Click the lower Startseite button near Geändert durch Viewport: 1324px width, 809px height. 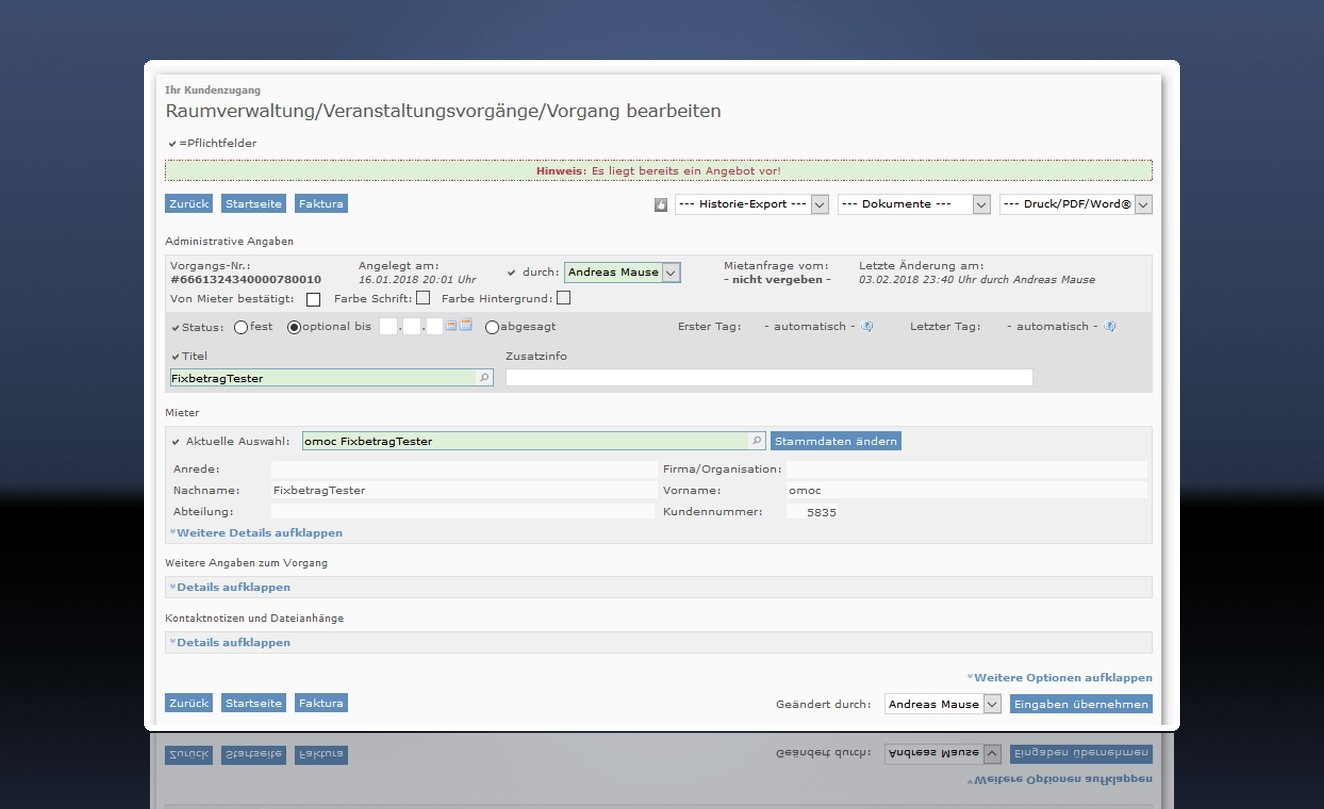pyautogui.click(x=253, y=703)
